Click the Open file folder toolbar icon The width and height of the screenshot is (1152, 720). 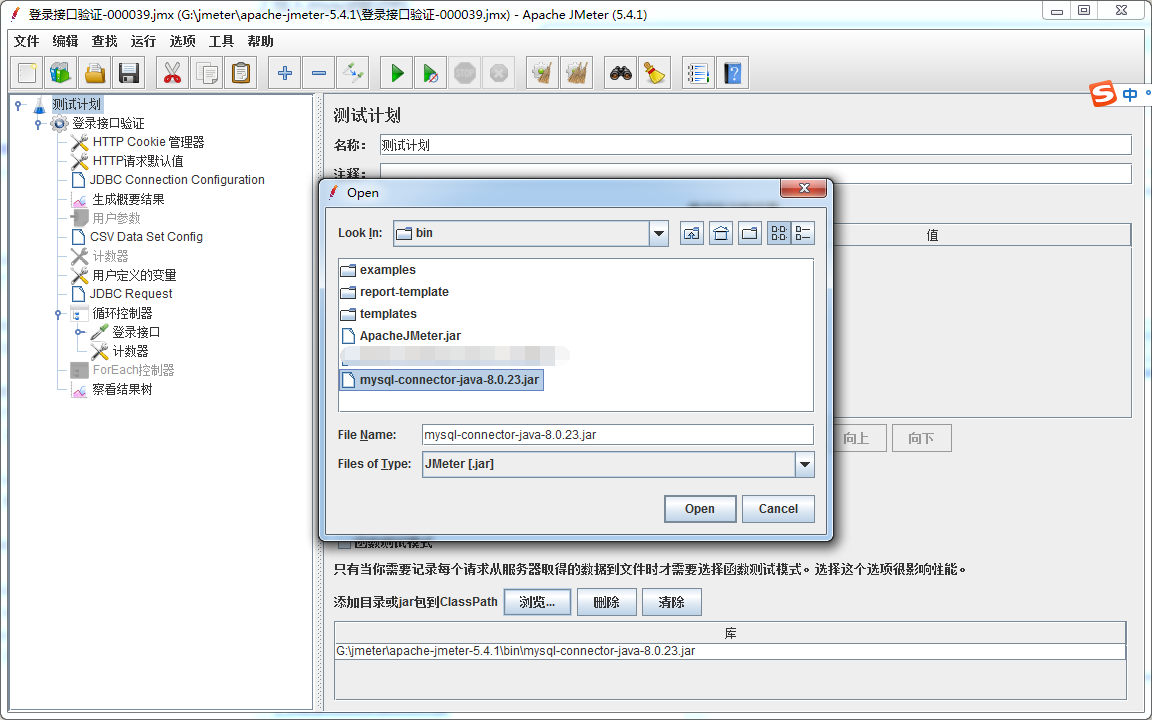(95, 73)
